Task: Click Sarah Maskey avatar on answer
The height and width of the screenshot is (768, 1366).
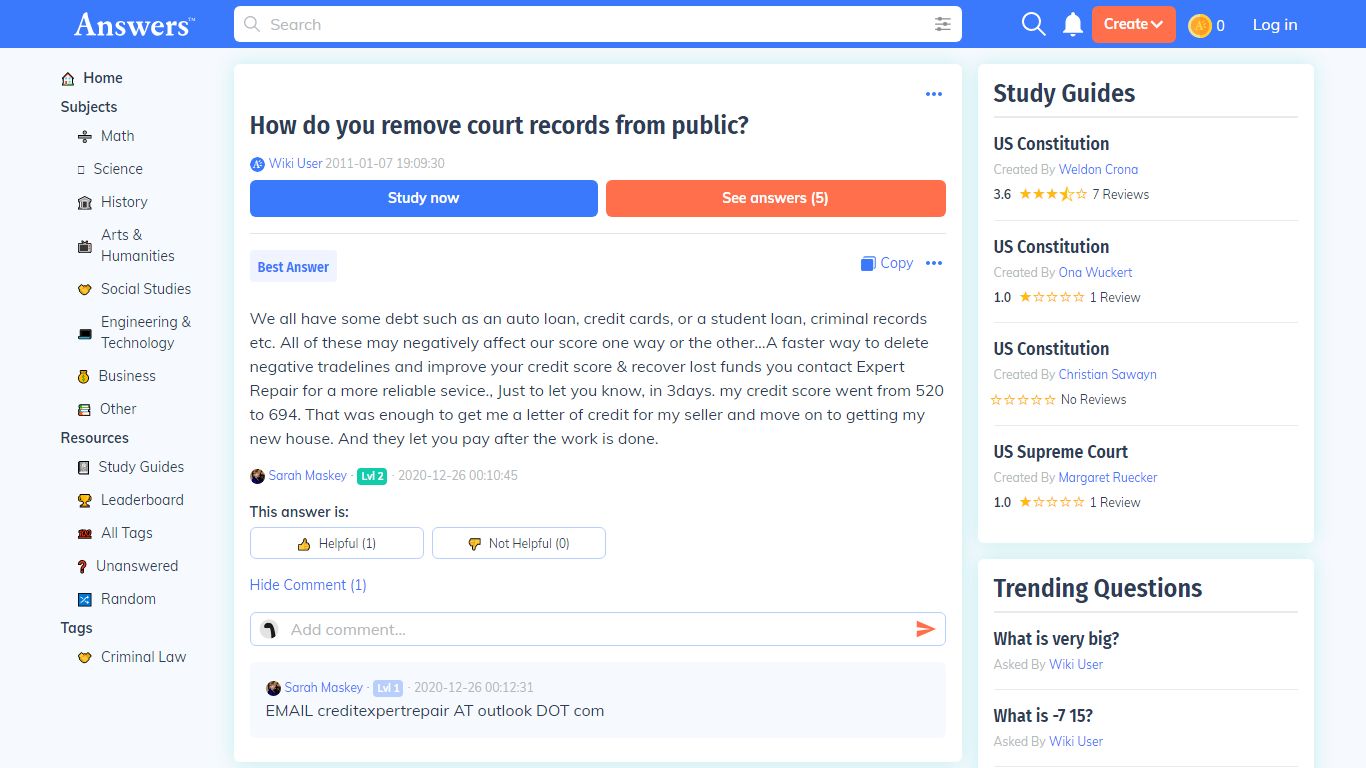Action: tap(257, 476)
